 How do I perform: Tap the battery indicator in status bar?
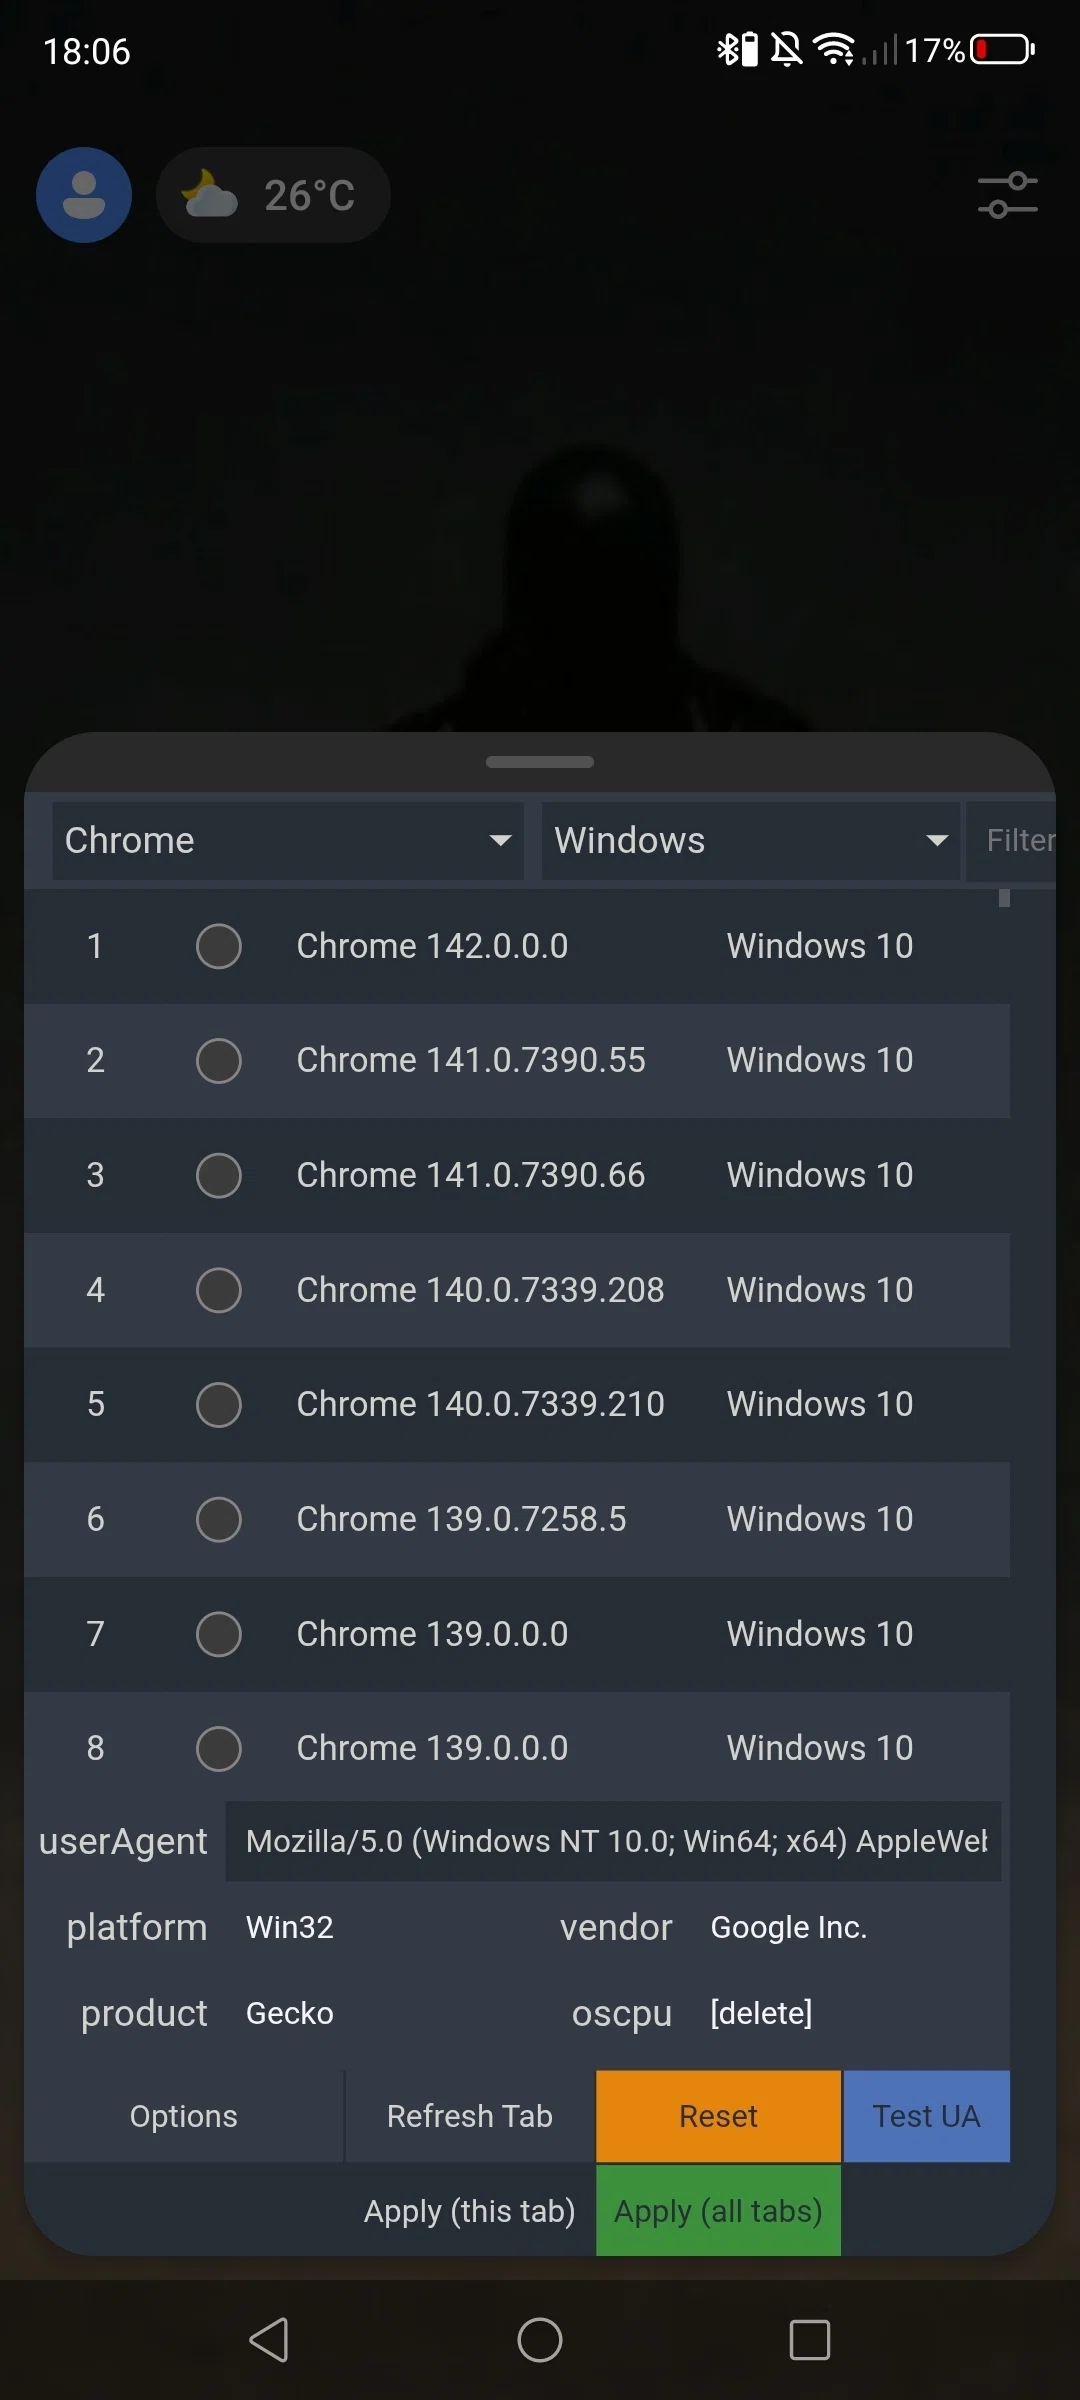pyautogui.click(x=1002, y=49)
